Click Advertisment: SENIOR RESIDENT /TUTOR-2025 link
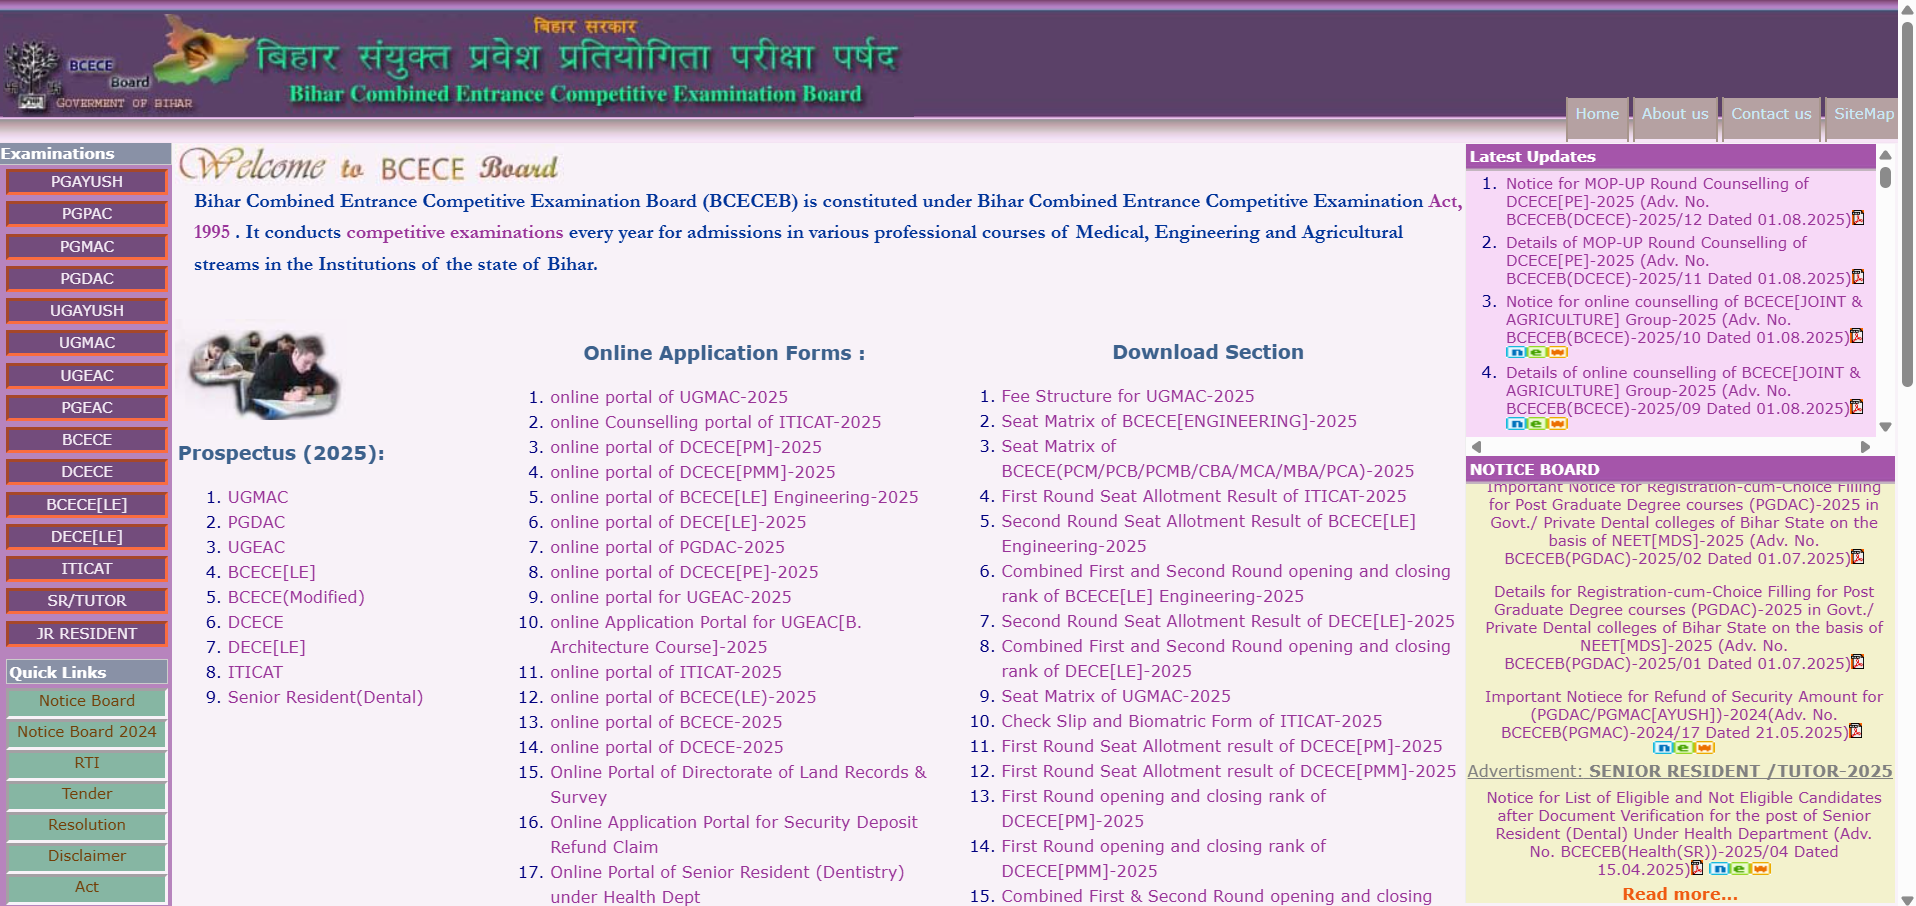The width and height of the screenshot is (1916, 906). coord(1680,771)
